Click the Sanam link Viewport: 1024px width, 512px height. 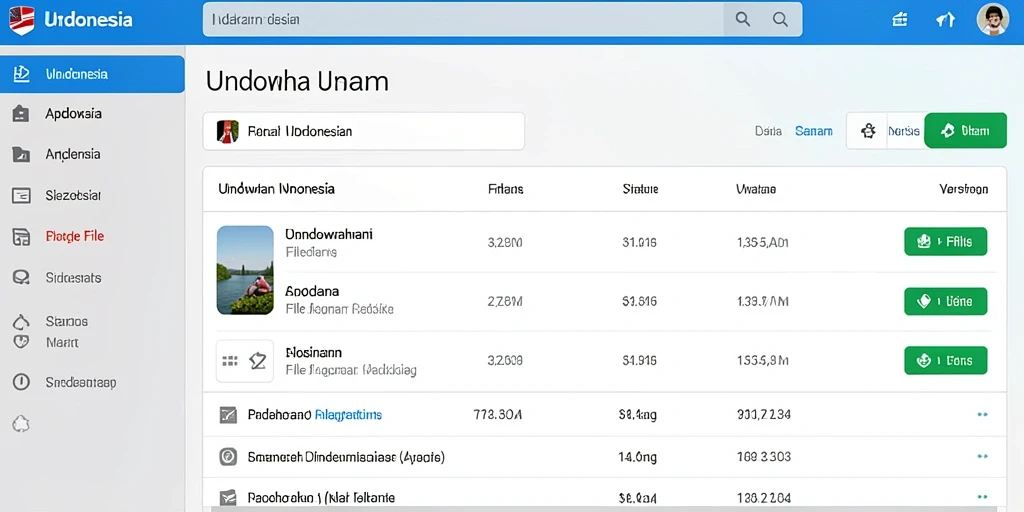click(814, 131)
